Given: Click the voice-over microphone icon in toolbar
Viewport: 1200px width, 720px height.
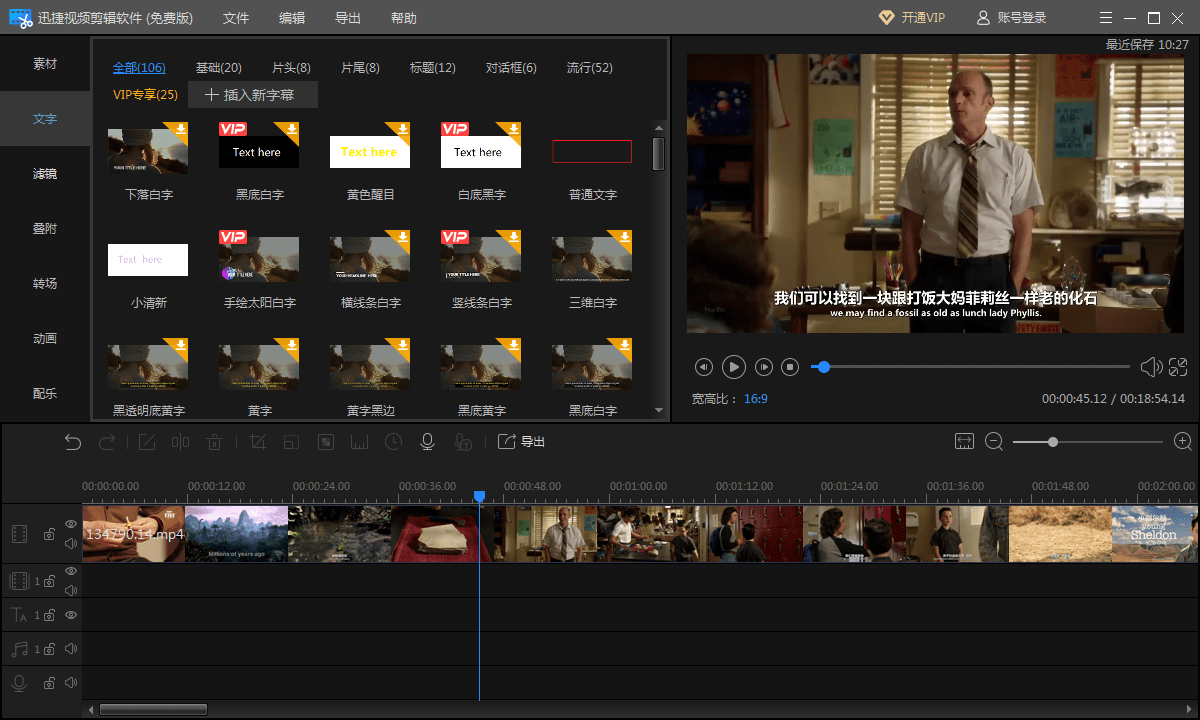Looking at the screenshot, I should click(427, 442).
